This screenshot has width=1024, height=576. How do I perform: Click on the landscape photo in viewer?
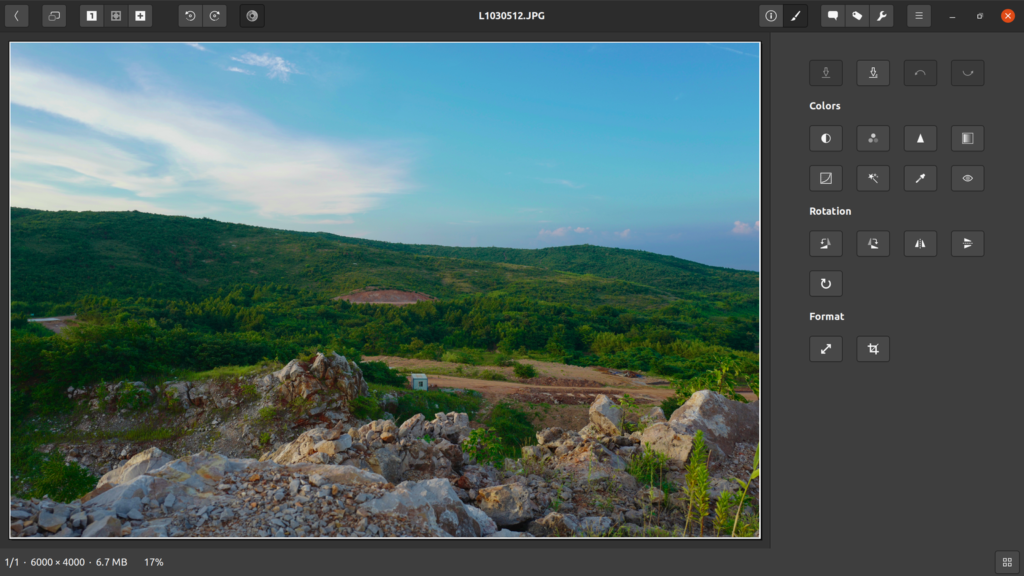[x=385, y=290]
